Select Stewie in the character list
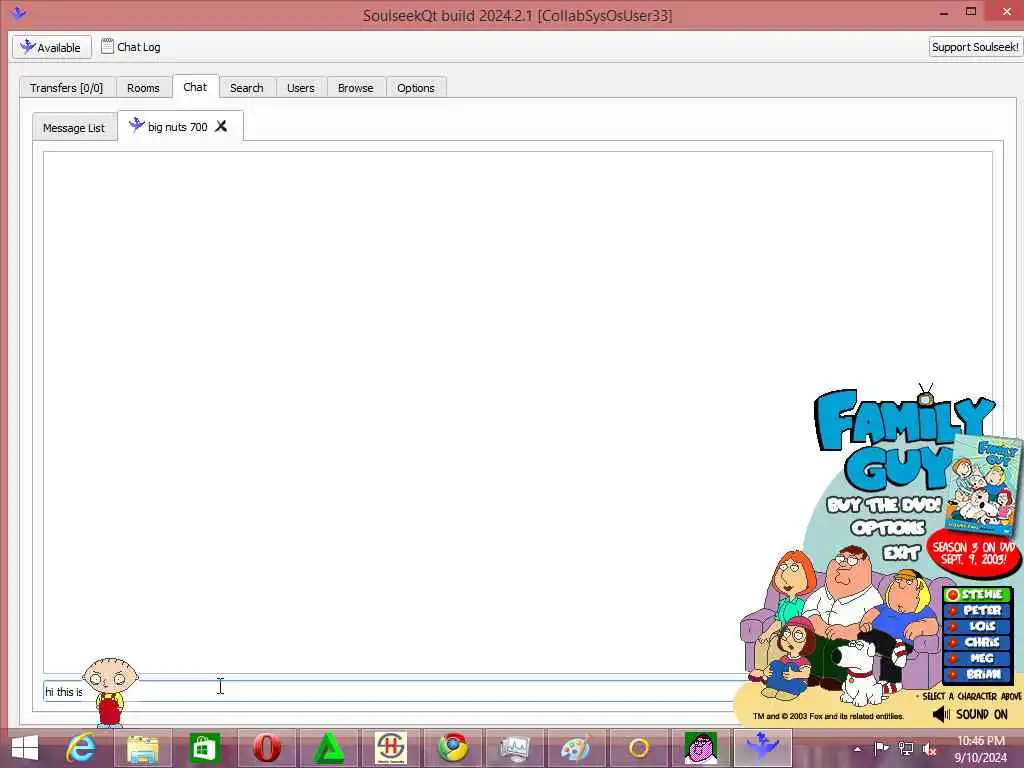1024x768 pixels. [x=977, y=594]
